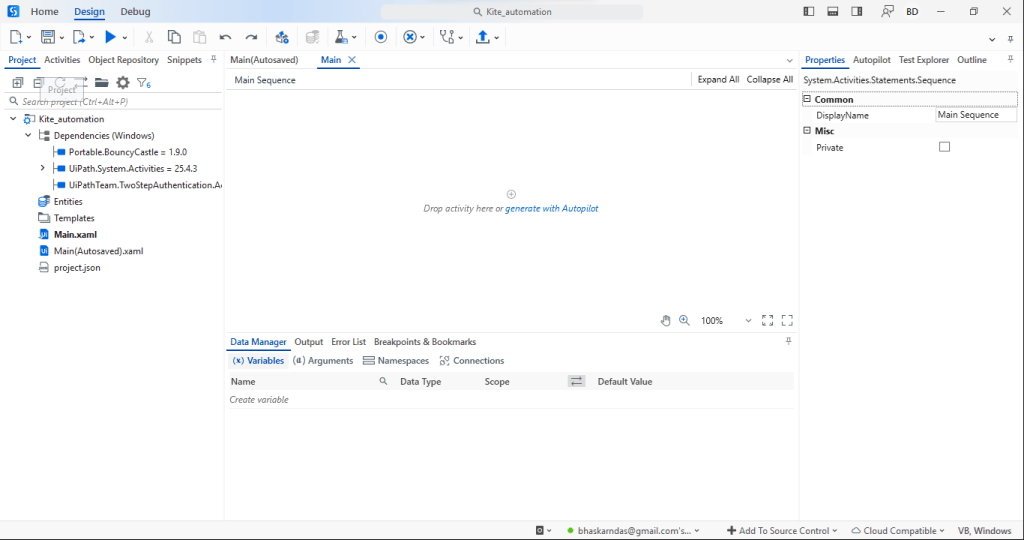Click the Publish upload icon
The image size is (1024, 540).
pos(483,37)
